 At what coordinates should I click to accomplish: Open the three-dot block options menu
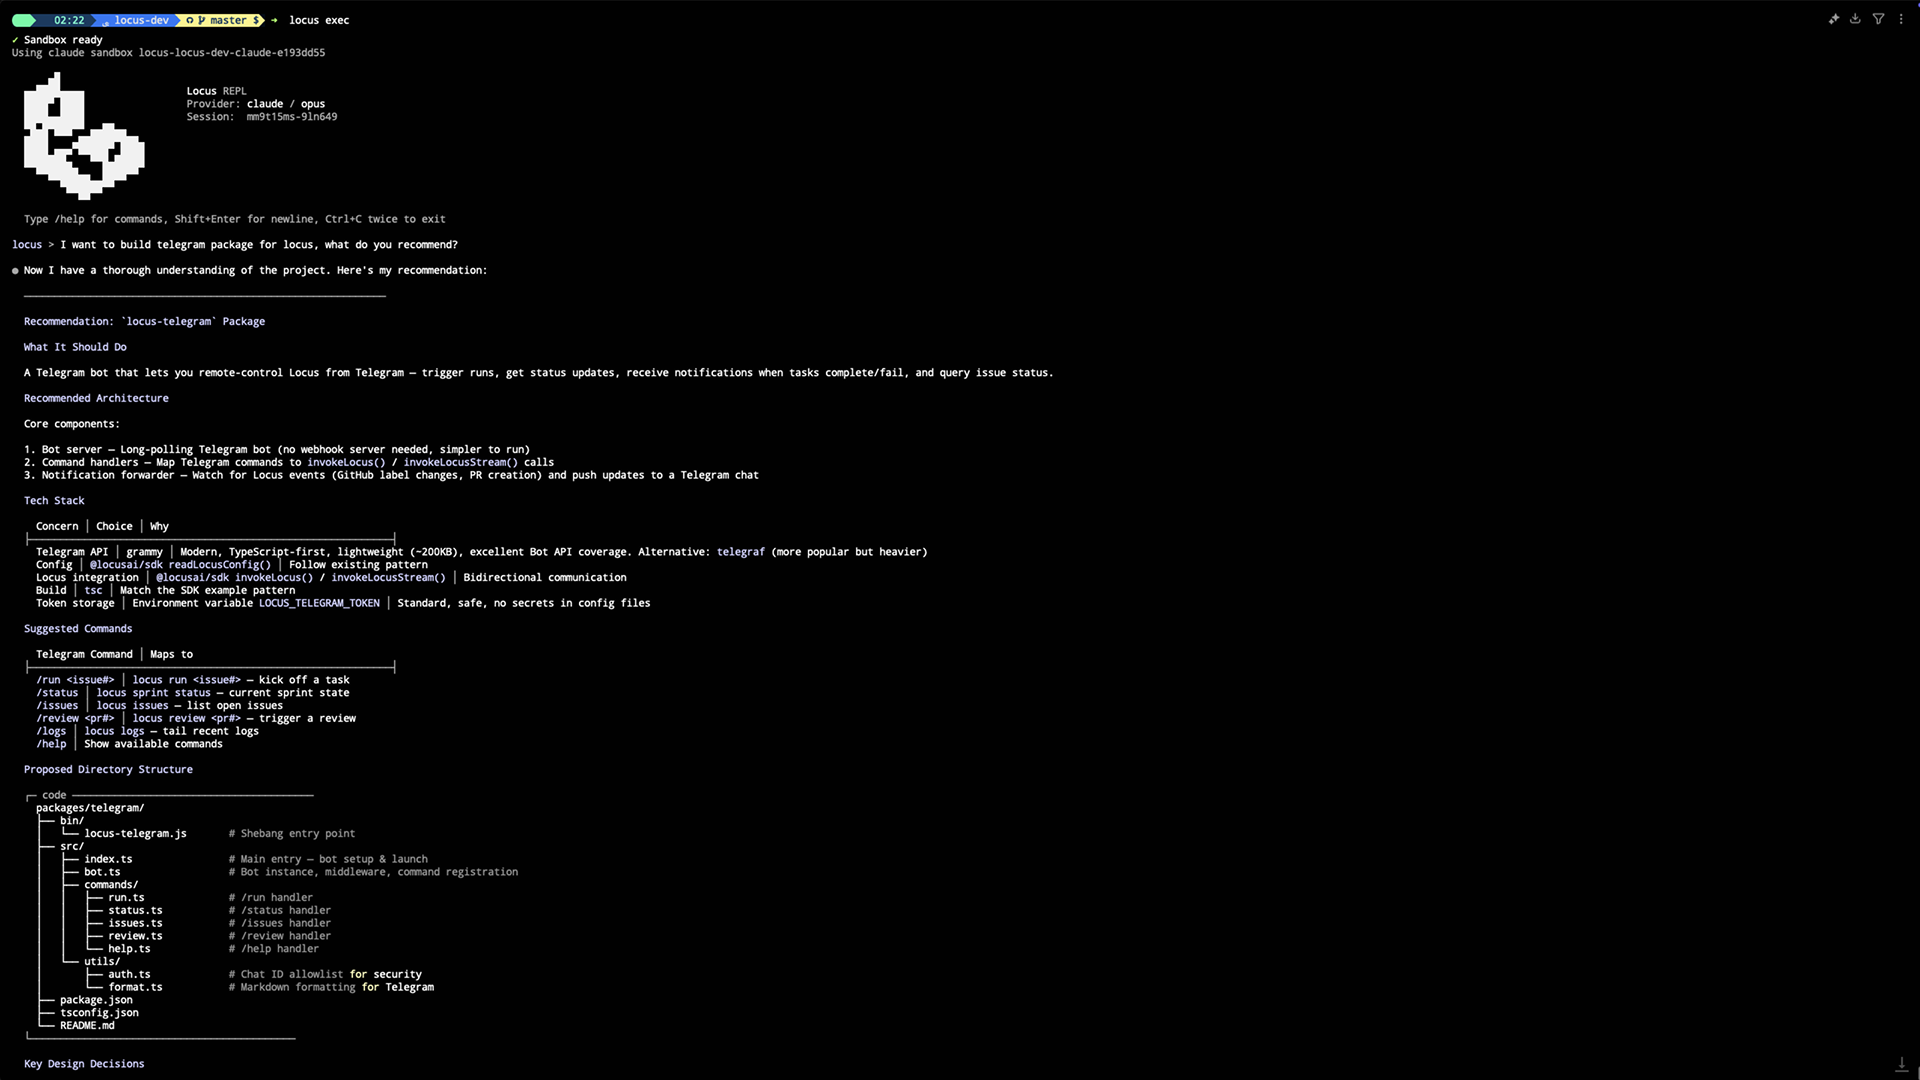[1902, 19]
